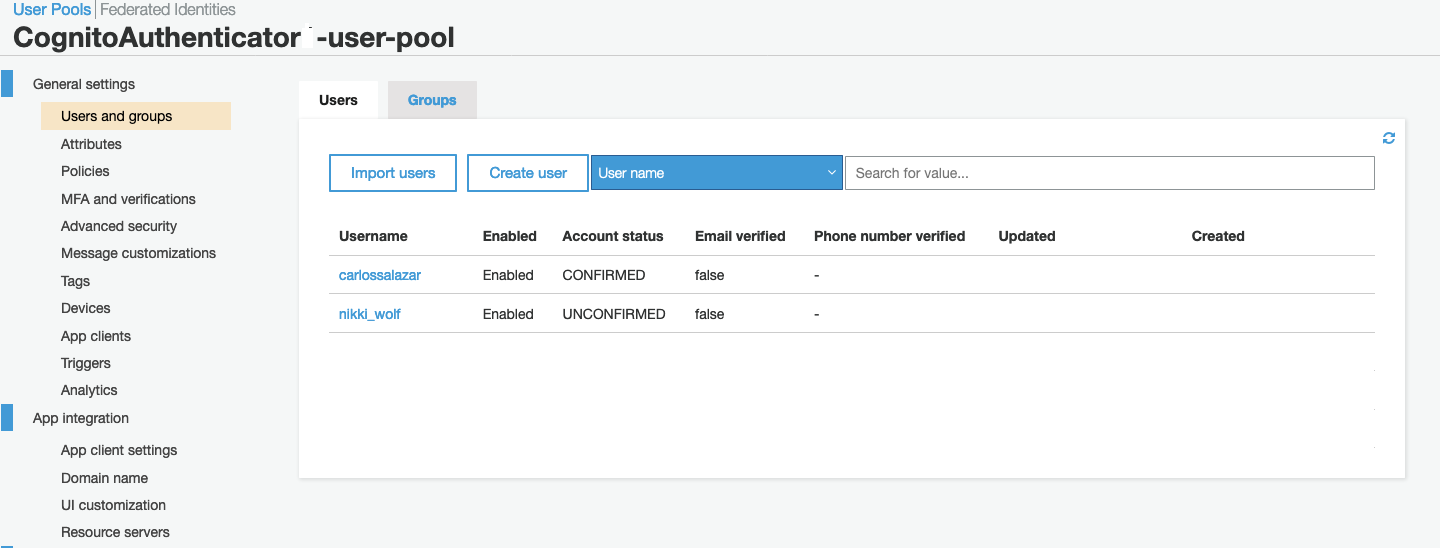Open the Devices page

(85, 308)
